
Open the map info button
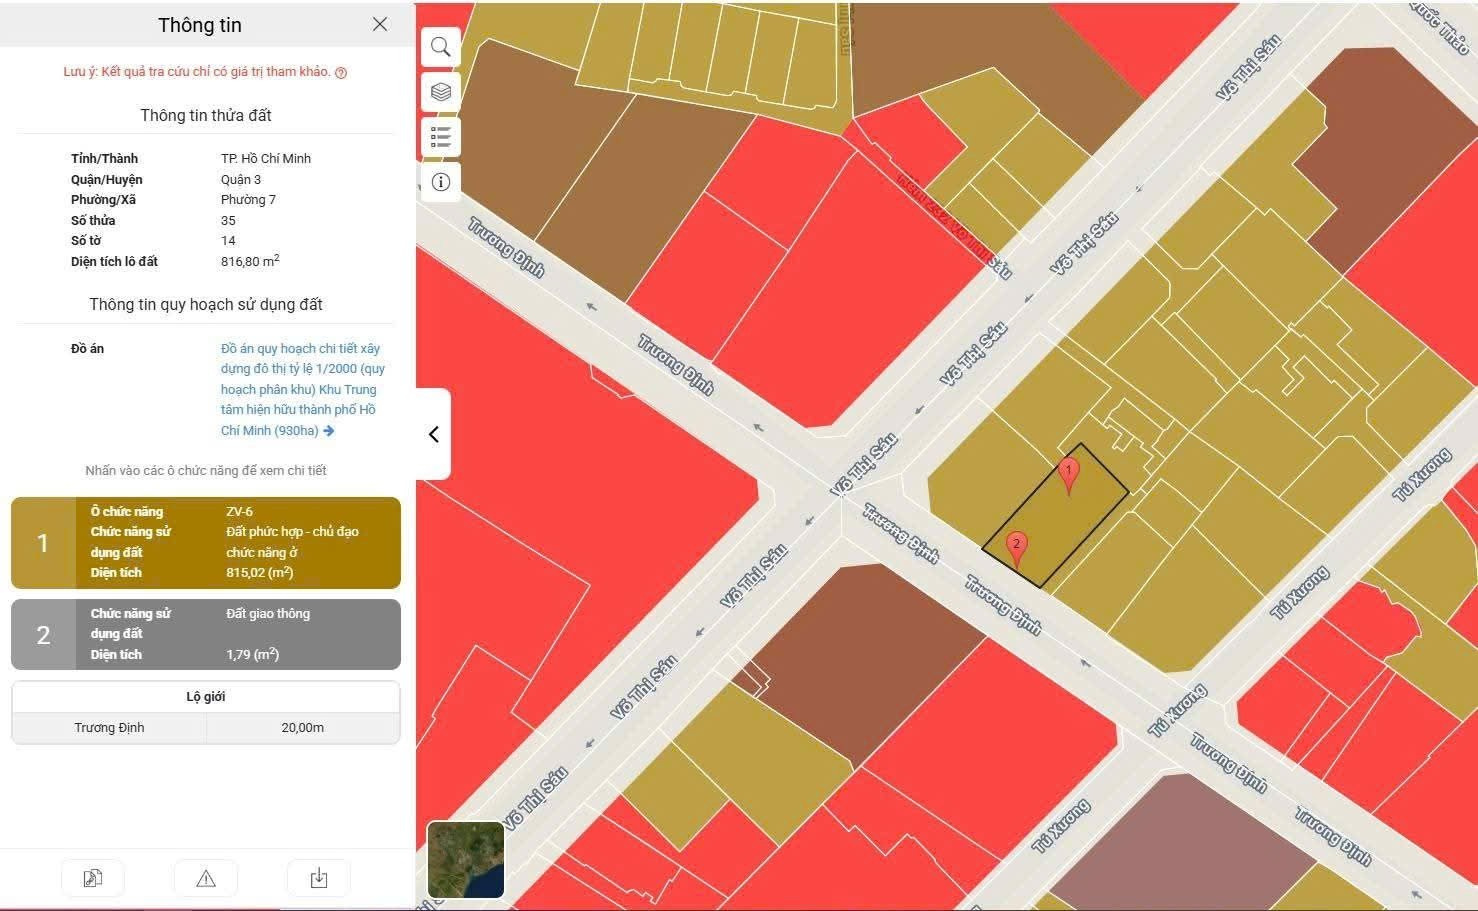pos(440,182)
